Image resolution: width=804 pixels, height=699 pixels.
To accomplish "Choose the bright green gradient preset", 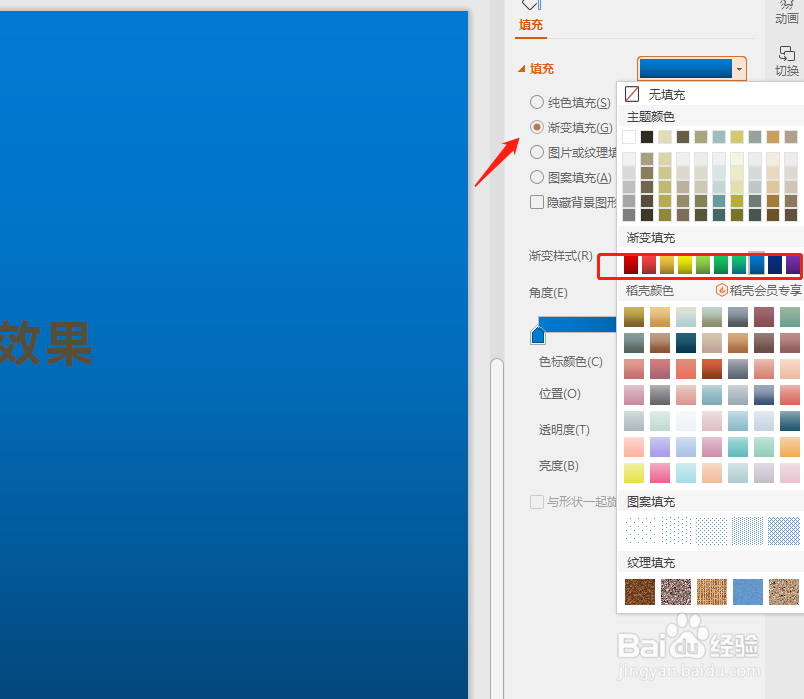I will [721, 265].
